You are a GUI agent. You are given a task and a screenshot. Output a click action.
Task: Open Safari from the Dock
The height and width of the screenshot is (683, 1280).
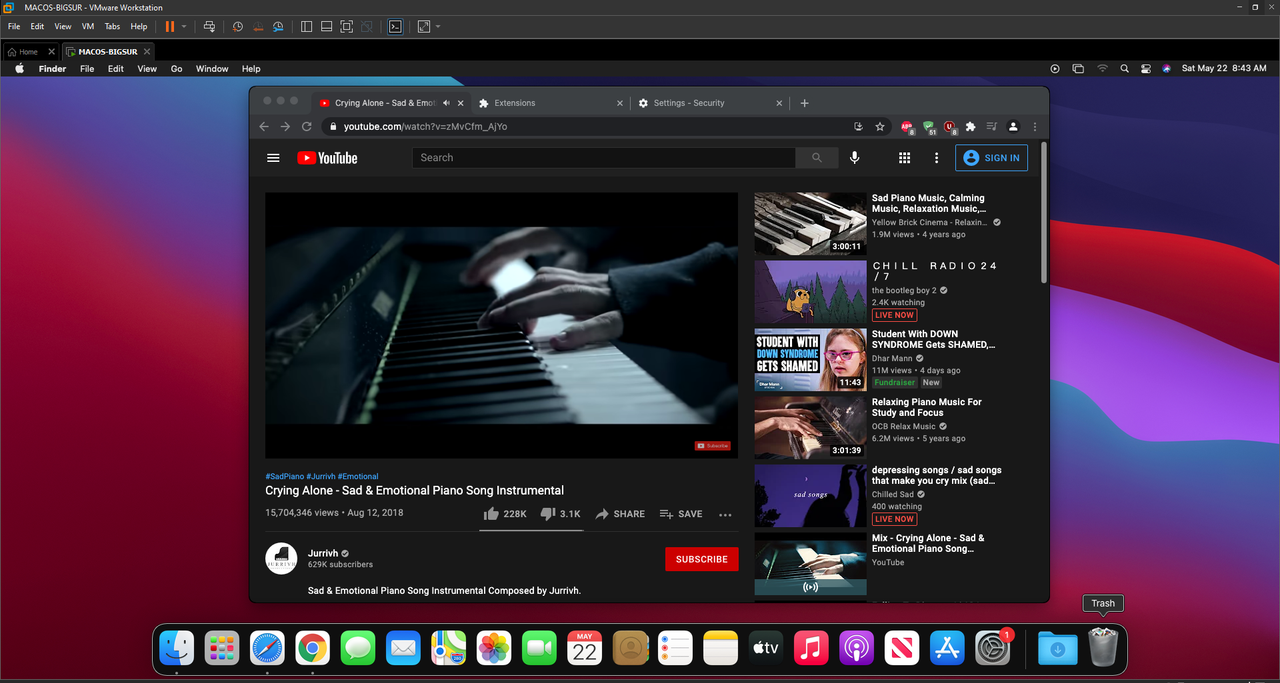coord(267,649)
